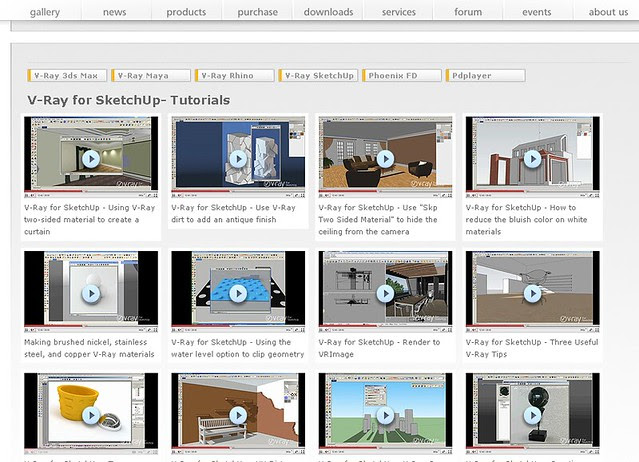Play the black sphere sculpture video

[x=532, y=416]
